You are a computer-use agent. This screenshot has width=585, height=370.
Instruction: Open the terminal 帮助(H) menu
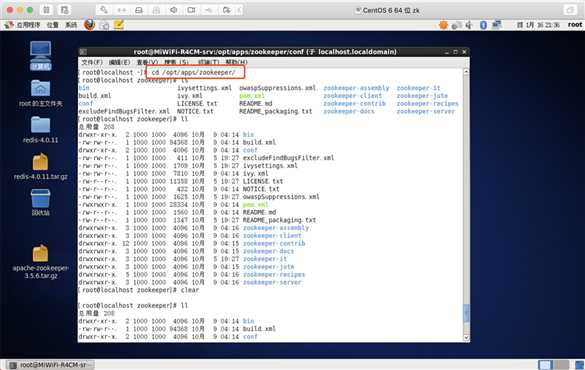pyautogui.click(x=236, y=62)
